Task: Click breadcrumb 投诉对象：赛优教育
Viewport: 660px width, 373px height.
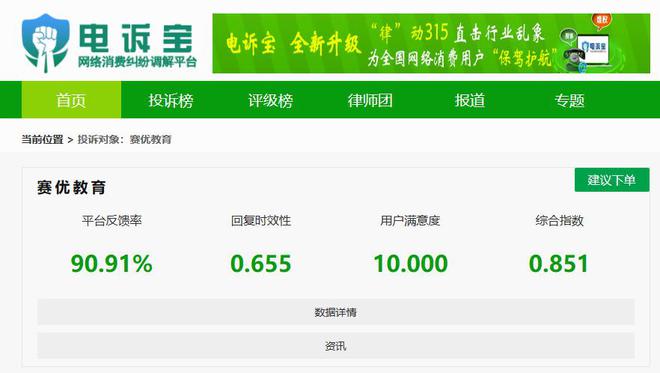Action: pos(124,139)
